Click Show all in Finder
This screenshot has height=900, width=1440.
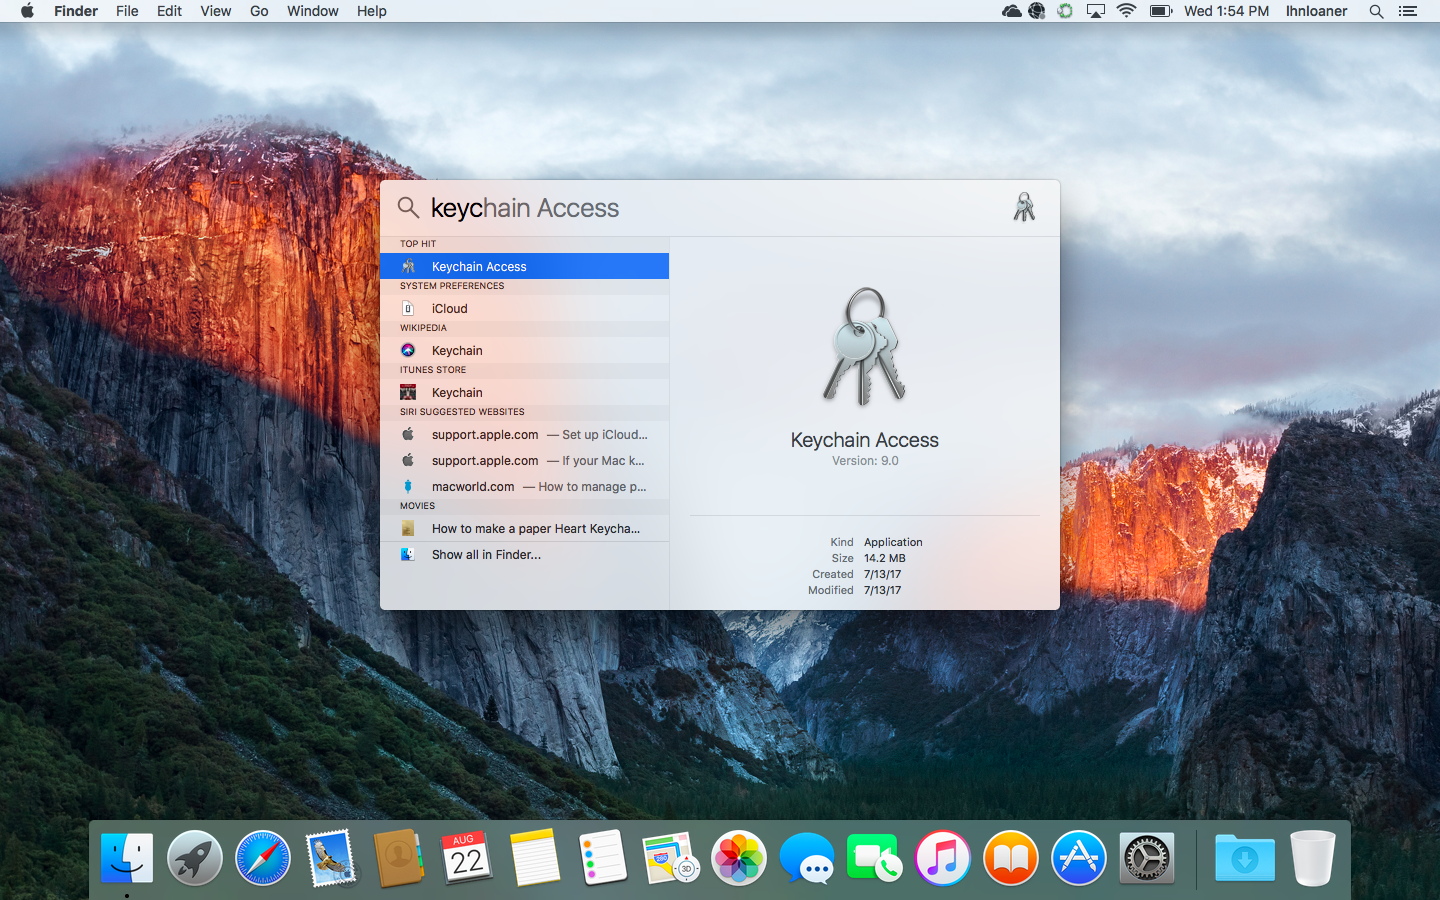pos(524,554)
